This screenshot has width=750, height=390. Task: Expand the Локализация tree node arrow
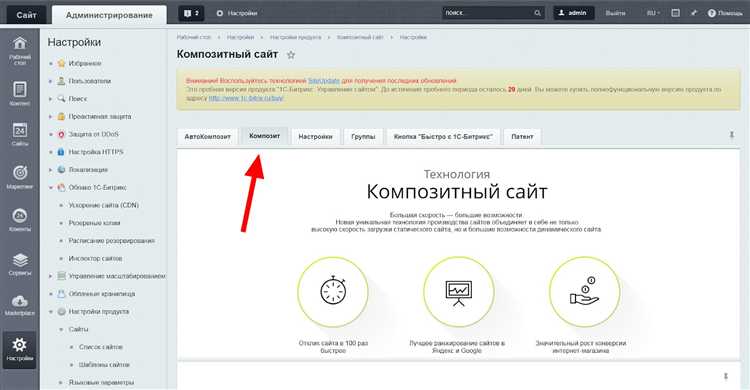point(51,170)
